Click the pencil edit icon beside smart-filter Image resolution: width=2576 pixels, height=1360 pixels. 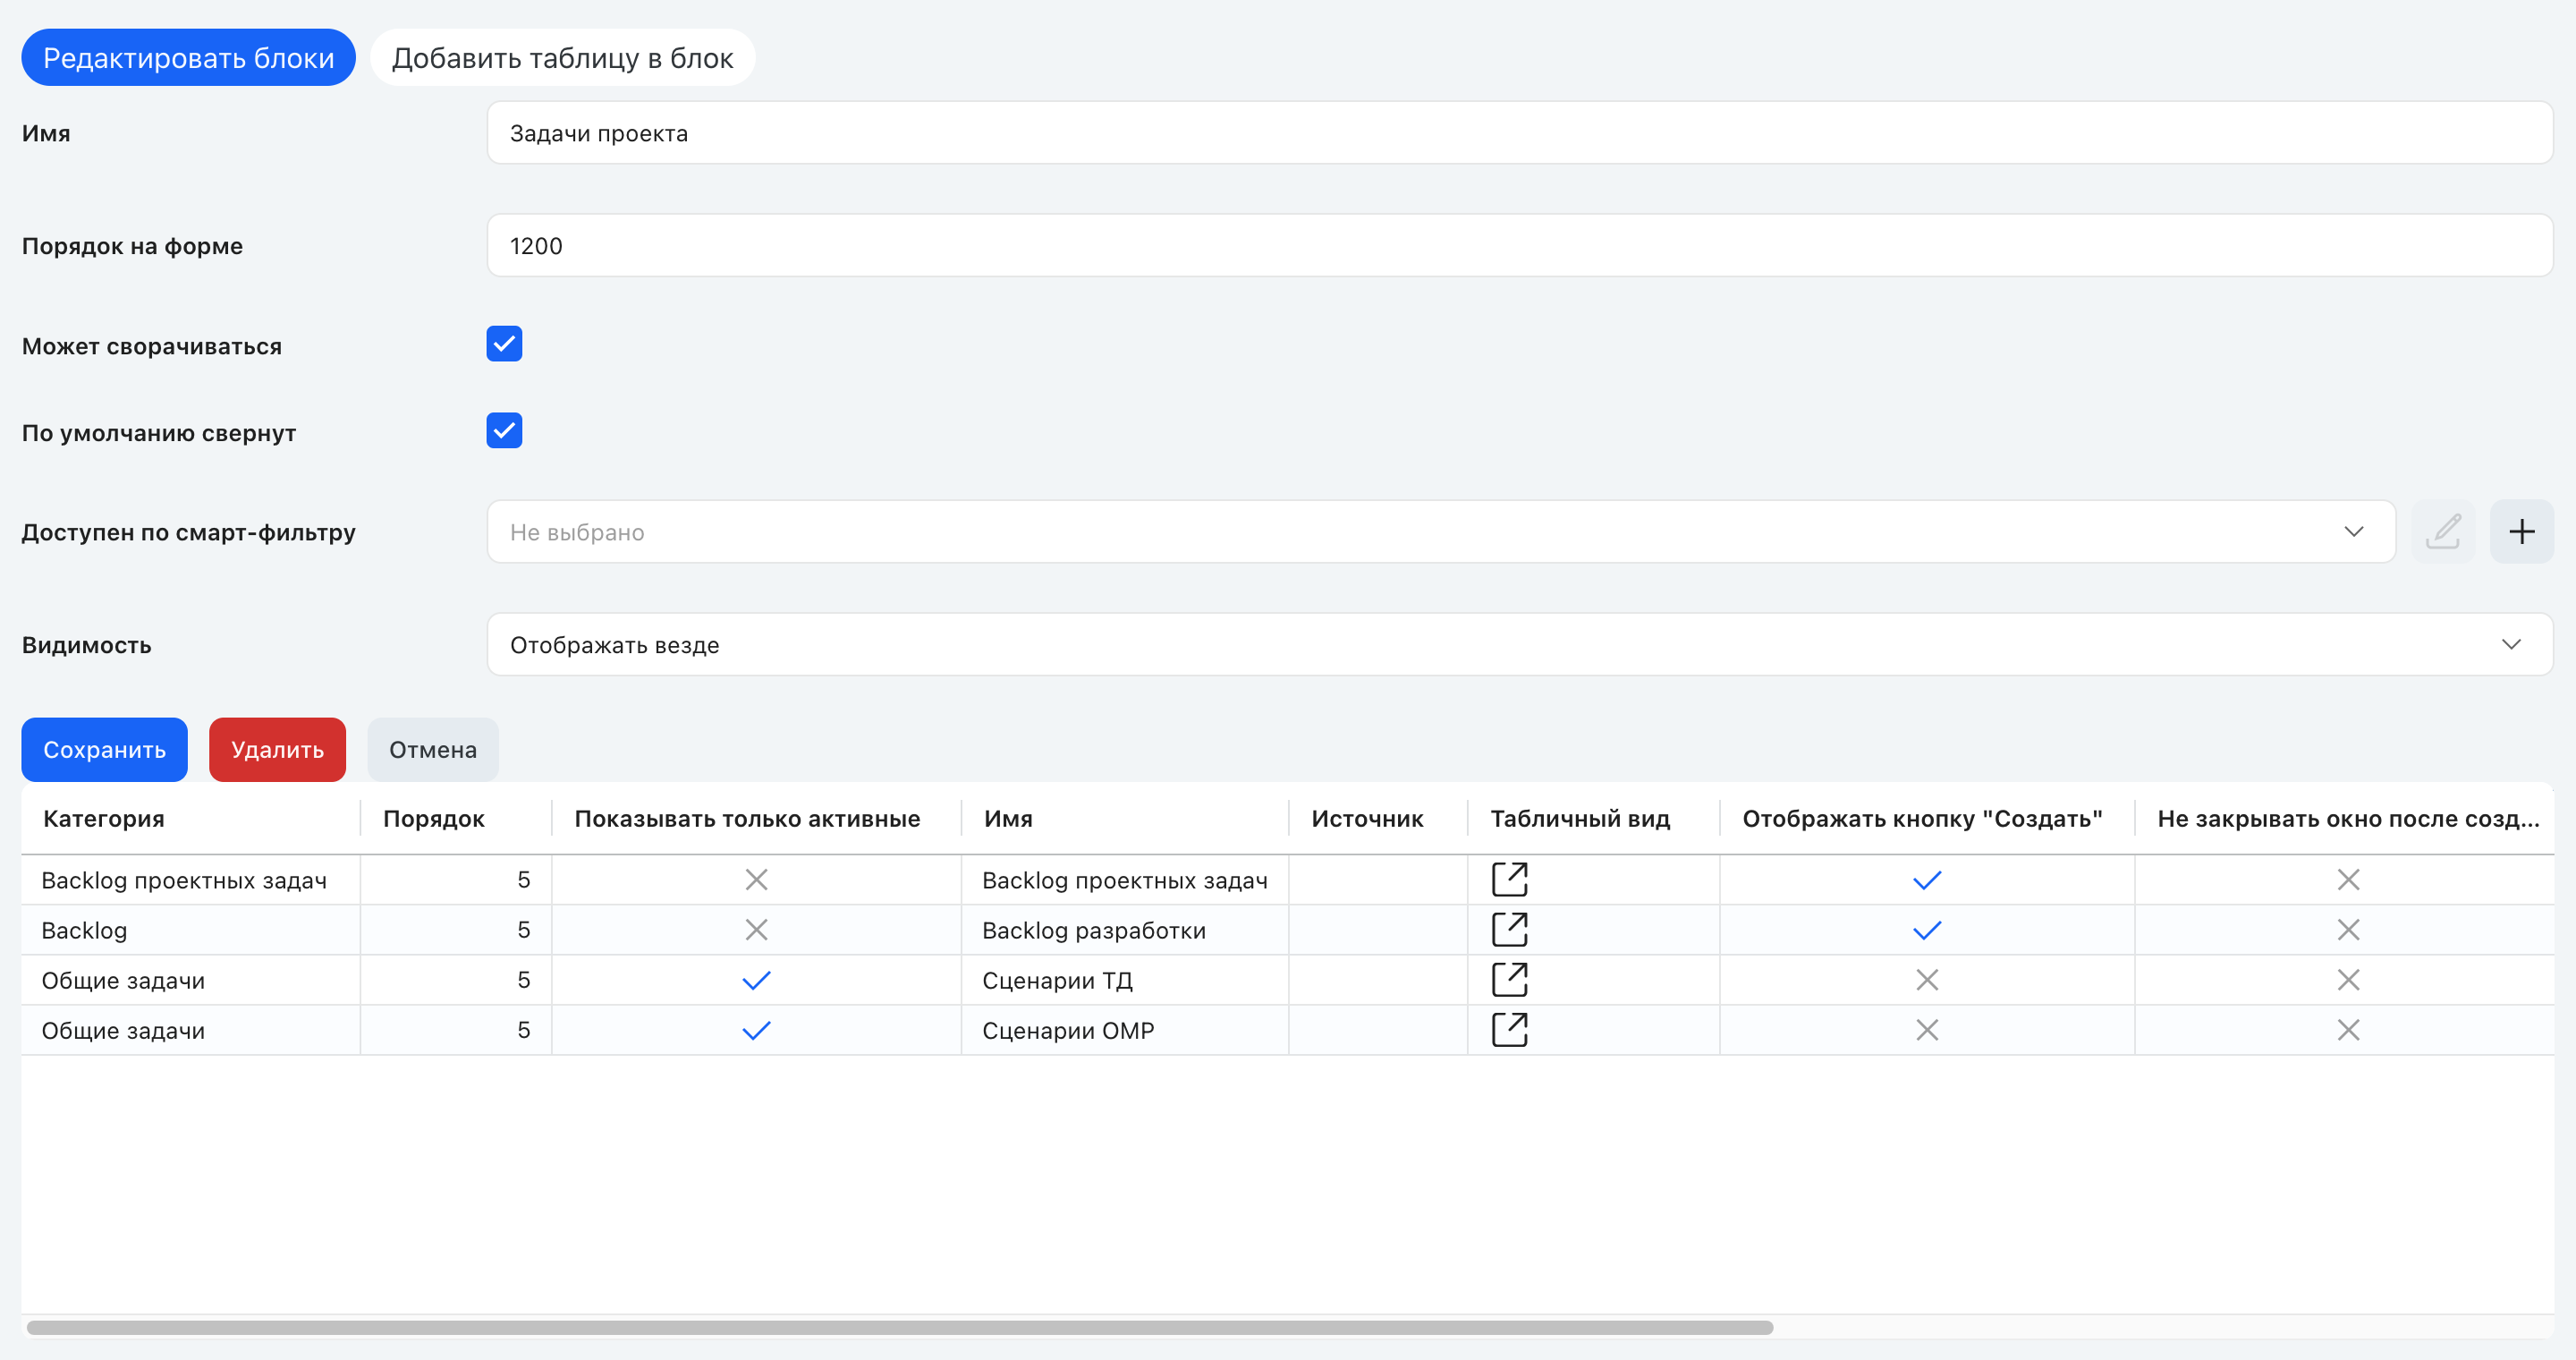coord(2443,532)
